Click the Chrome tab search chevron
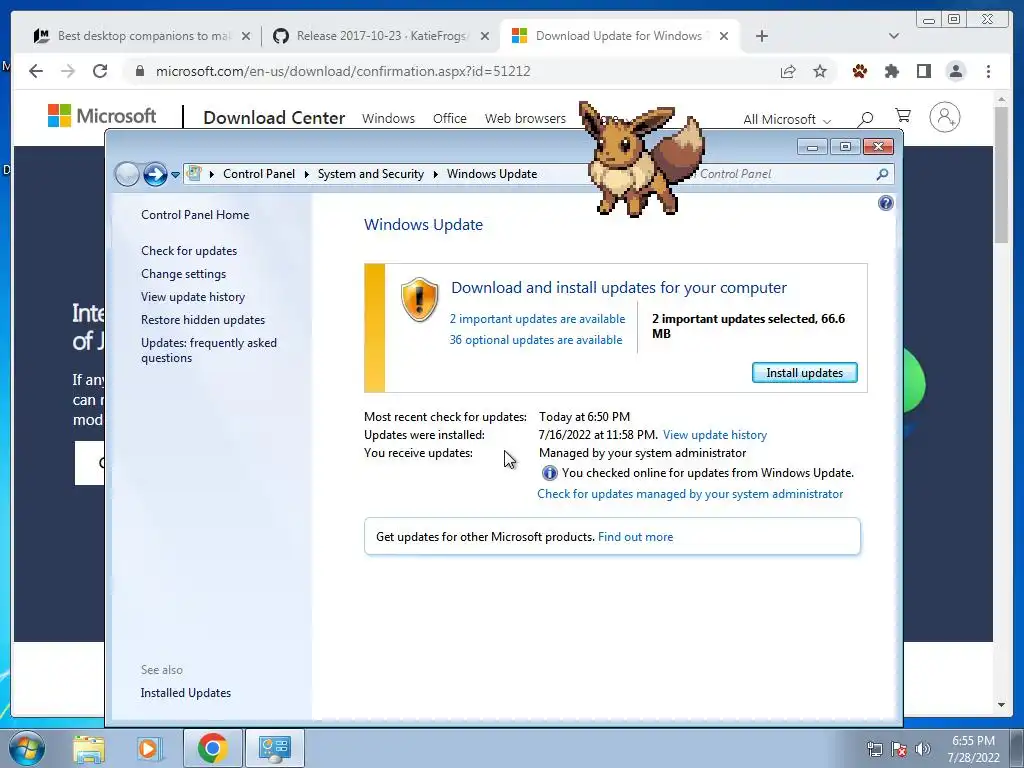Viewport: 1024px width, 768px height. coord(894,36)
